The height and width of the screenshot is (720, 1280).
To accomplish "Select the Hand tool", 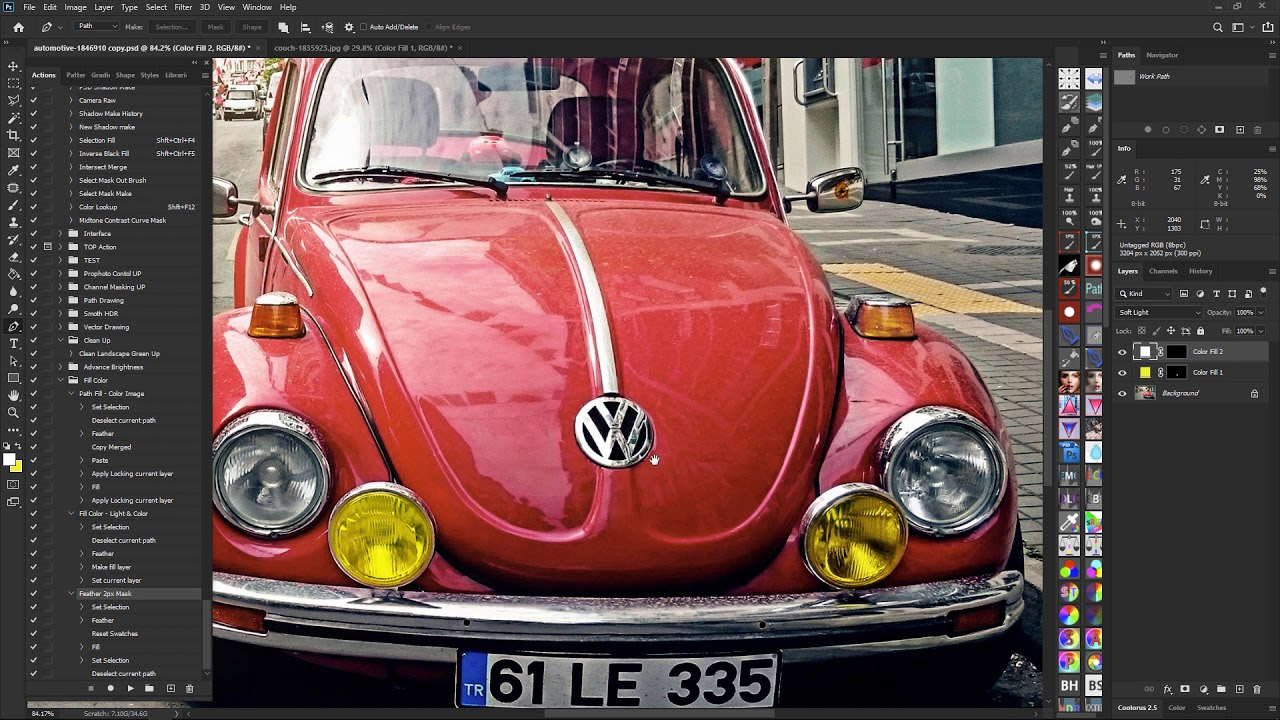I will [x=13, y=396].
